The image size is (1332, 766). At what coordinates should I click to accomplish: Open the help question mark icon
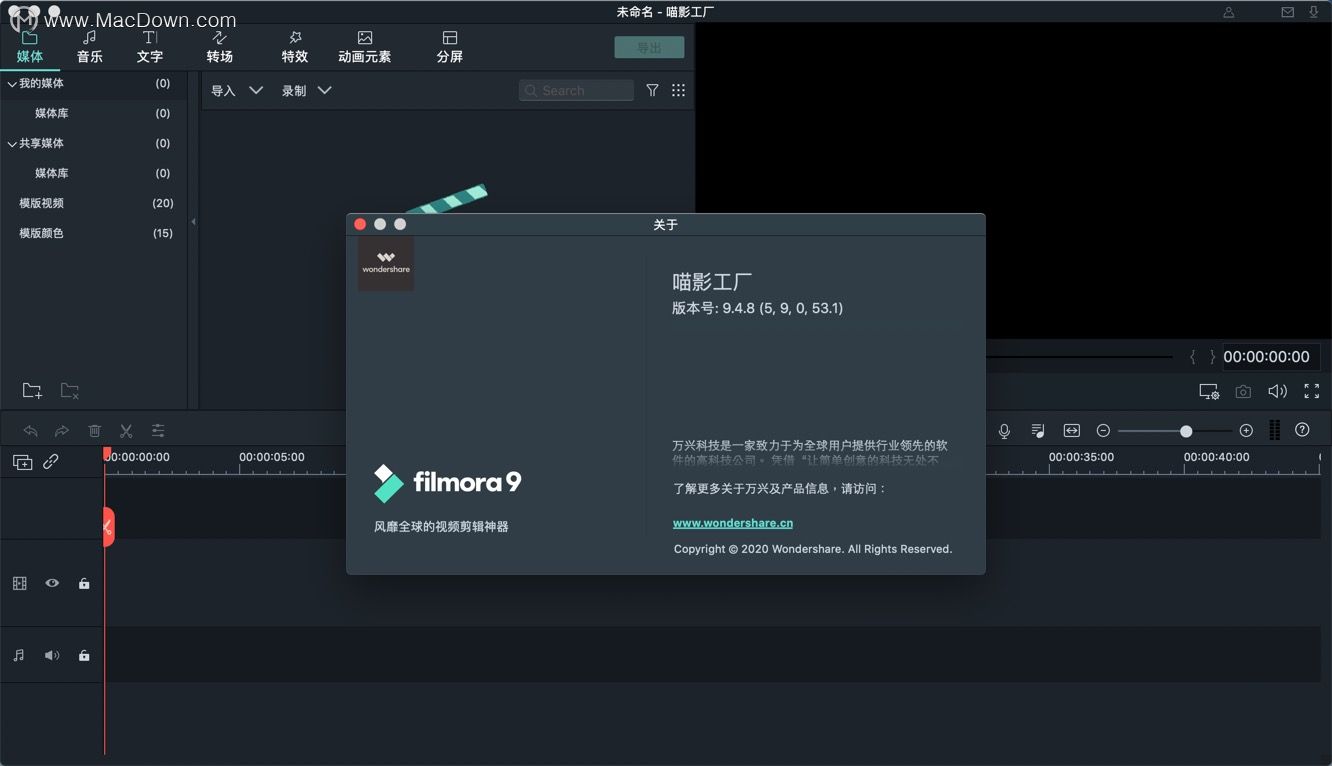click(x=1302, y=430)
